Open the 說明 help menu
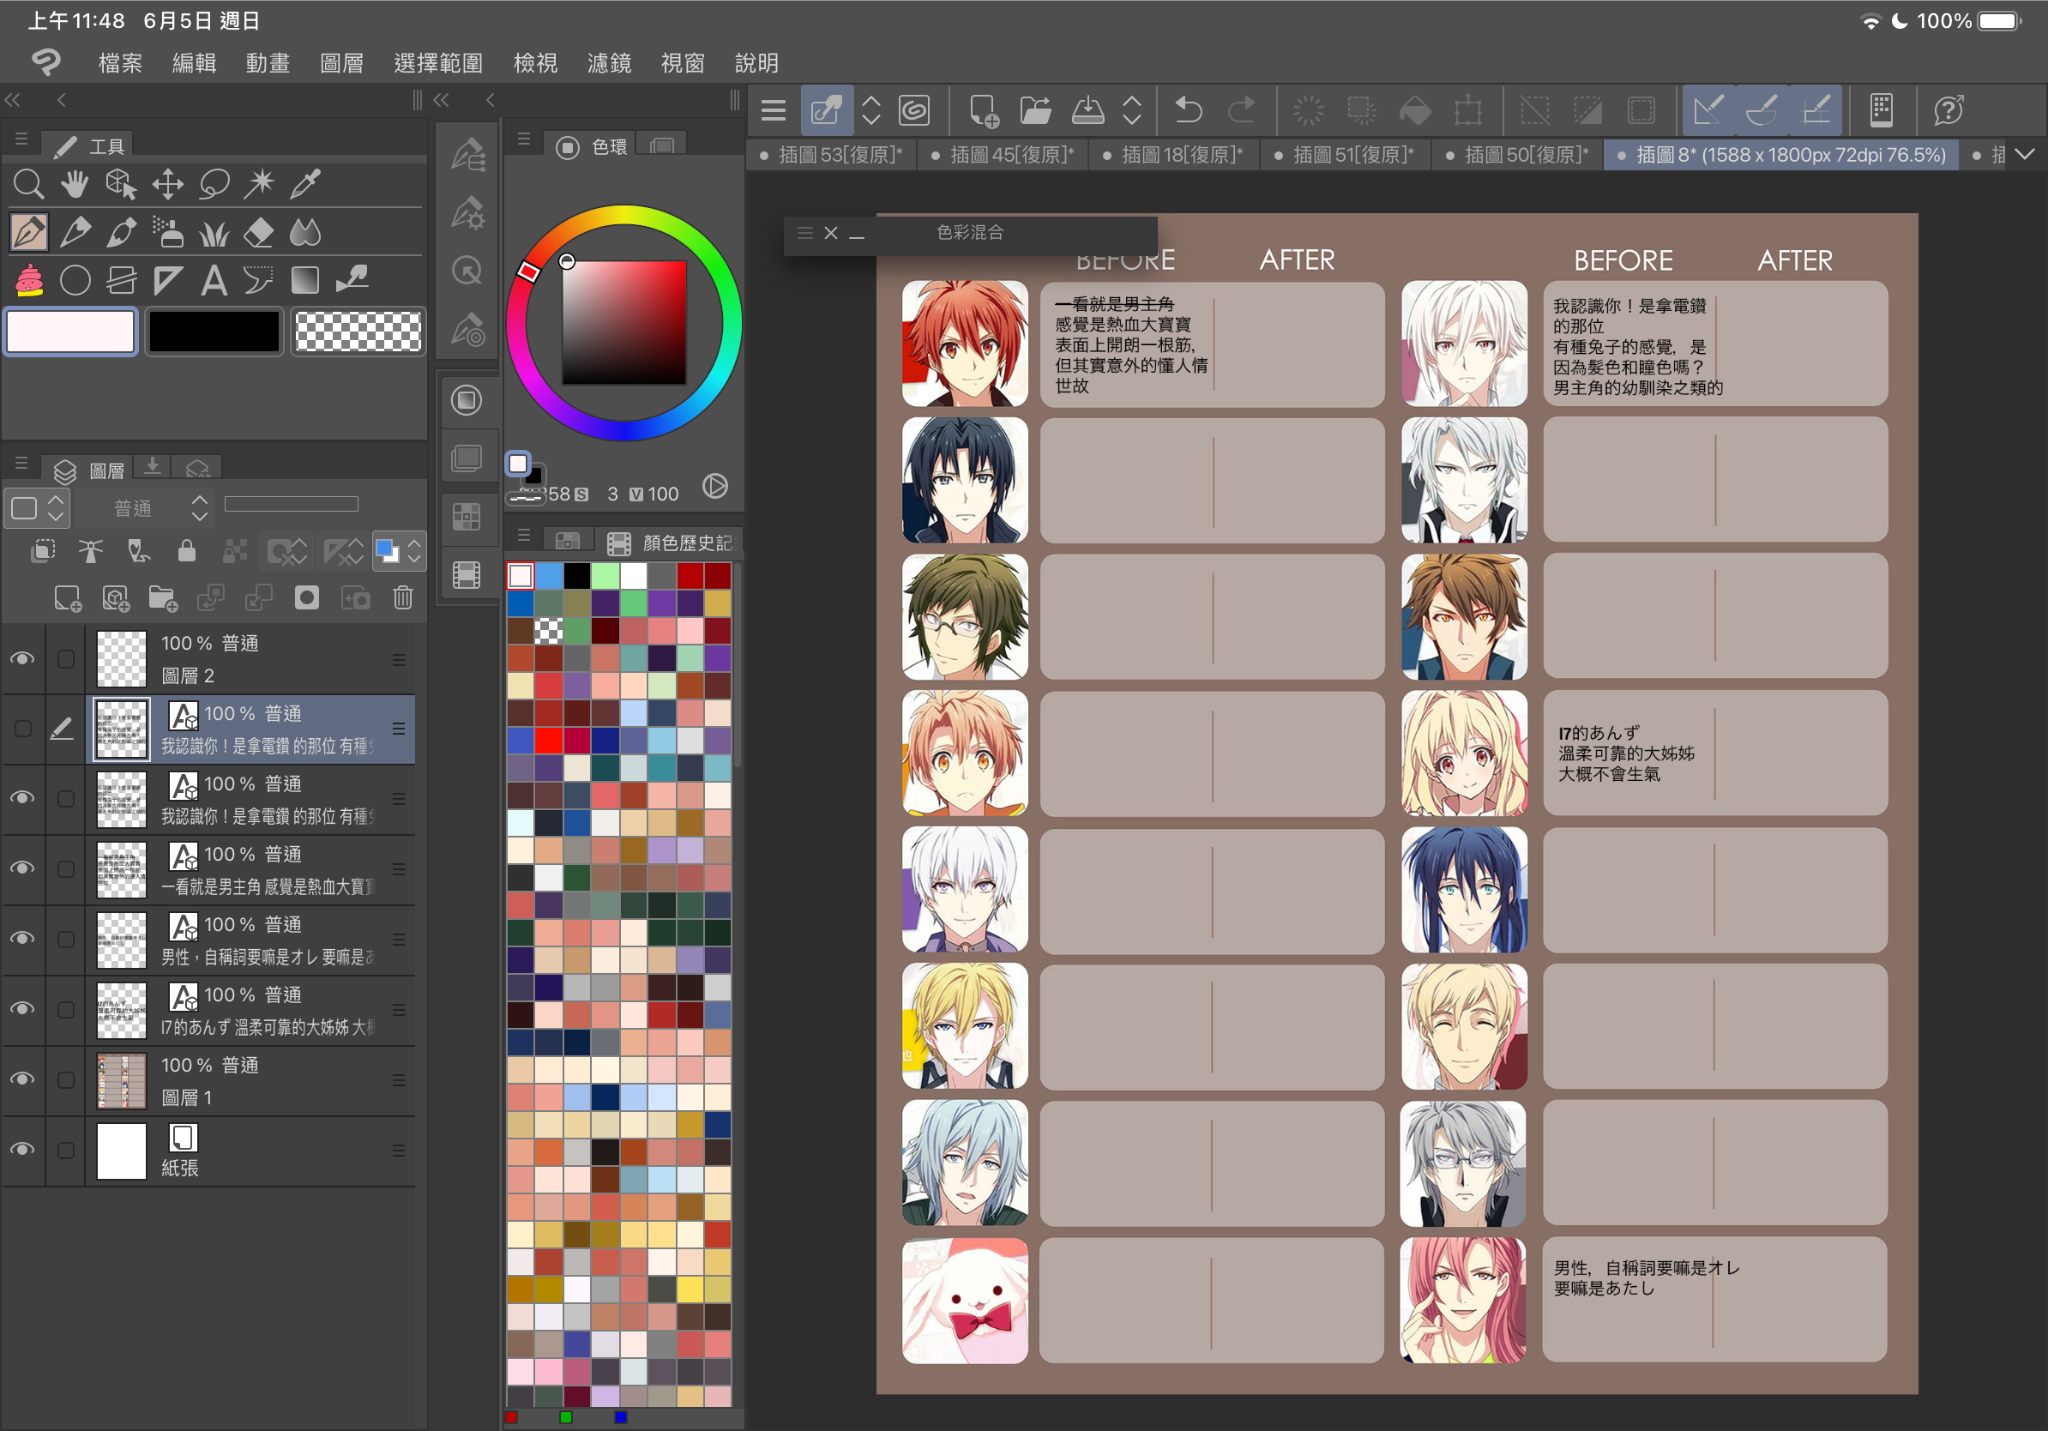Screen dimensions: 2048x1431 756,63
